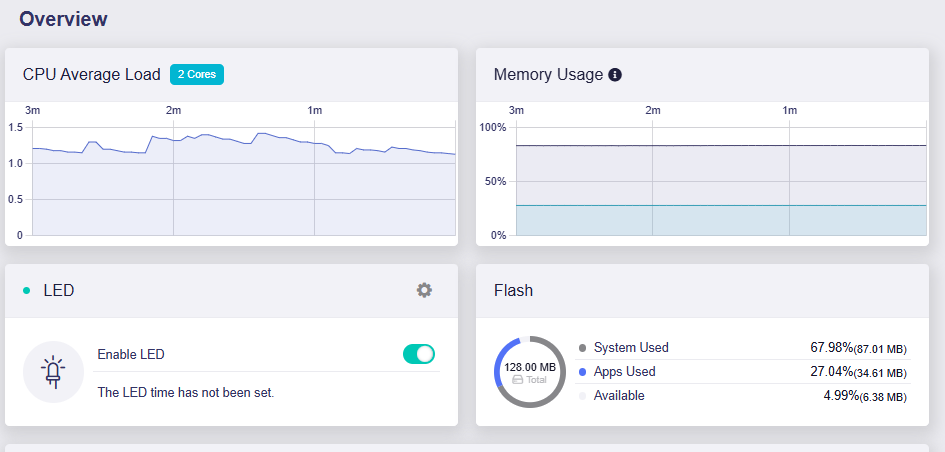The height and width of the screenshot is (452, 945).
Task: Click the LED time not set message
Action: (x=185, y=392)
